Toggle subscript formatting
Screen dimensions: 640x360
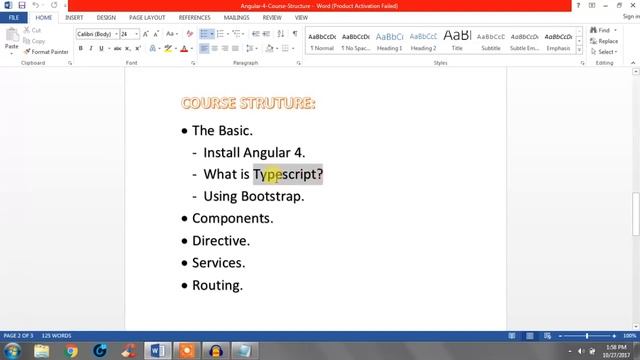pos(128,49)
